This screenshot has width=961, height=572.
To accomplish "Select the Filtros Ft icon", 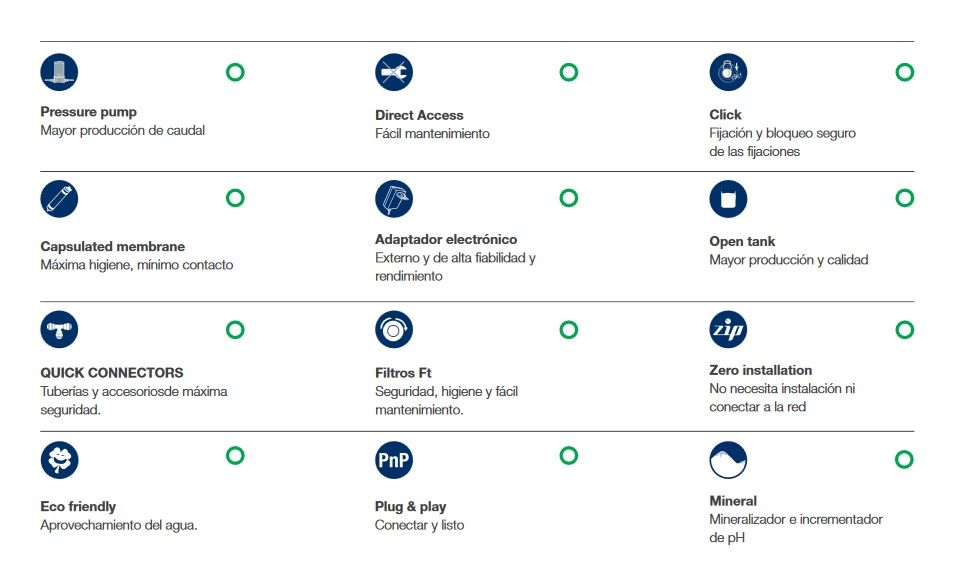I will tap(393, 329).
